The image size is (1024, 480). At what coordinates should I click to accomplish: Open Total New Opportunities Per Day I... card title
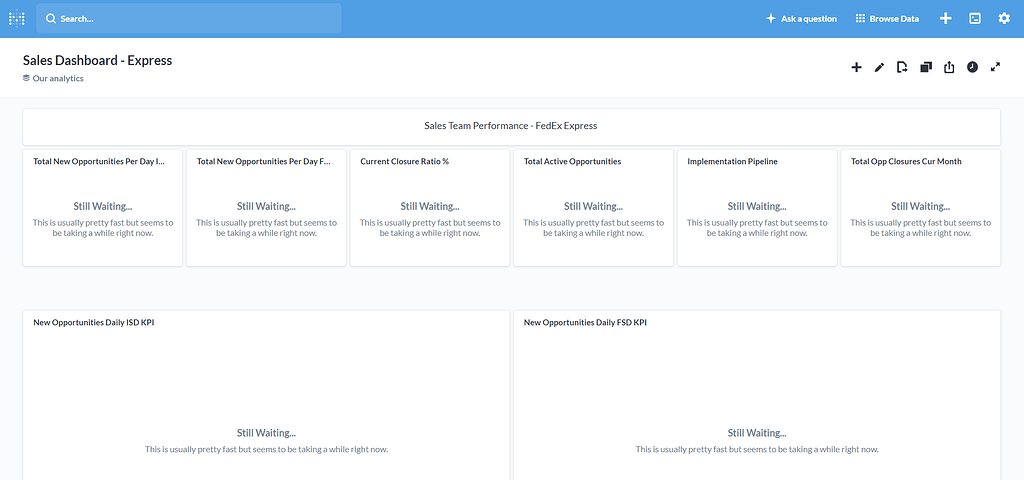99,161
